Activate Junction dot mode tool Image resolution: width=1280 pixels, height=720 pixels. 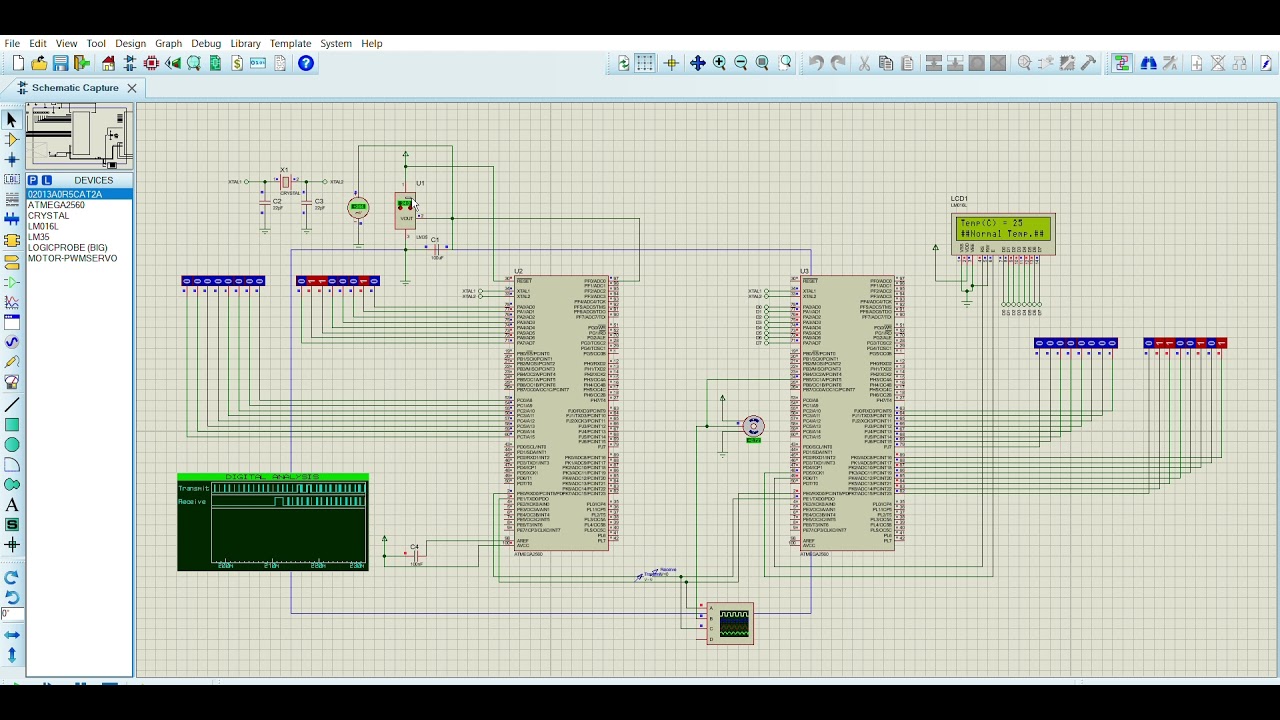[x=12, y=160]
